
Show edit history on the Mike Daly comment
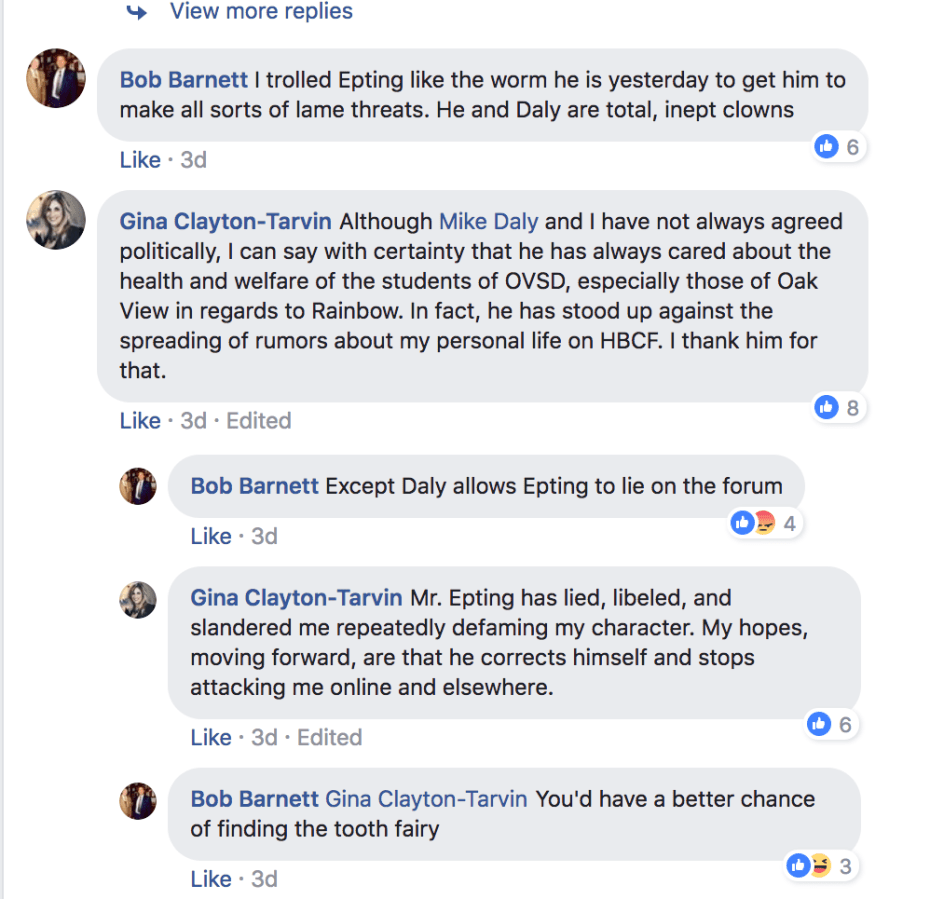point(259,421)
